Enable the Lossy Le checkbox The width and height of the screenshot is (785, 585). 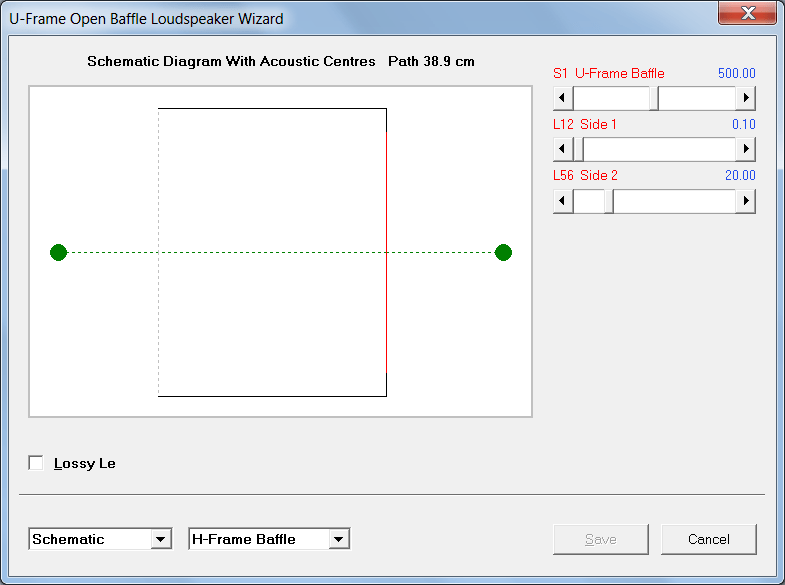(x=36, y=463)
